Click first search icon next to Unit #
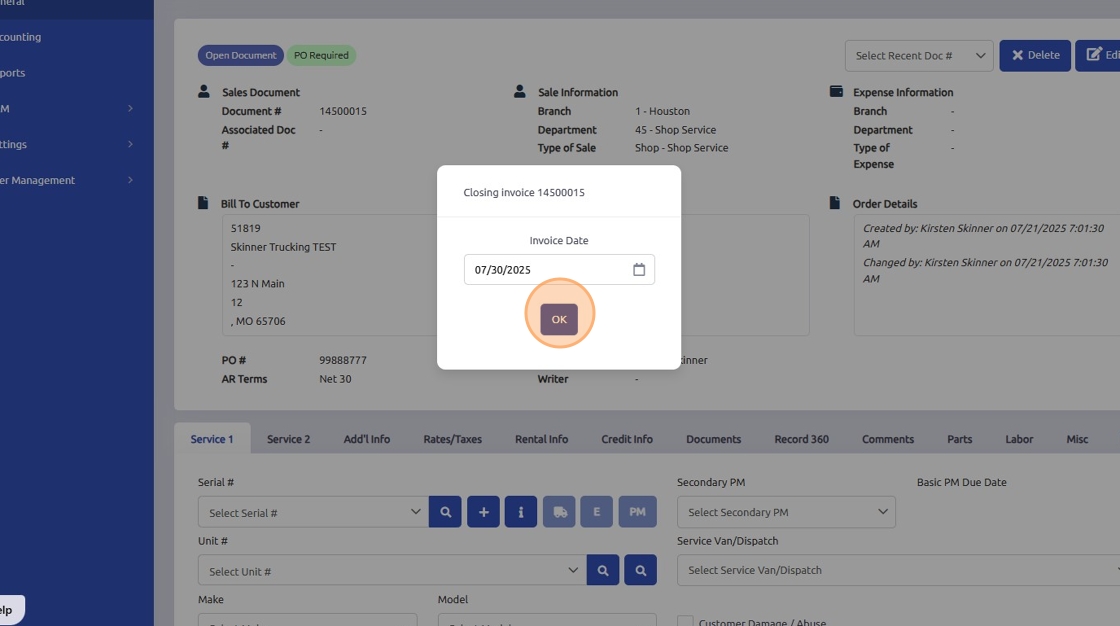 [602, 570]
